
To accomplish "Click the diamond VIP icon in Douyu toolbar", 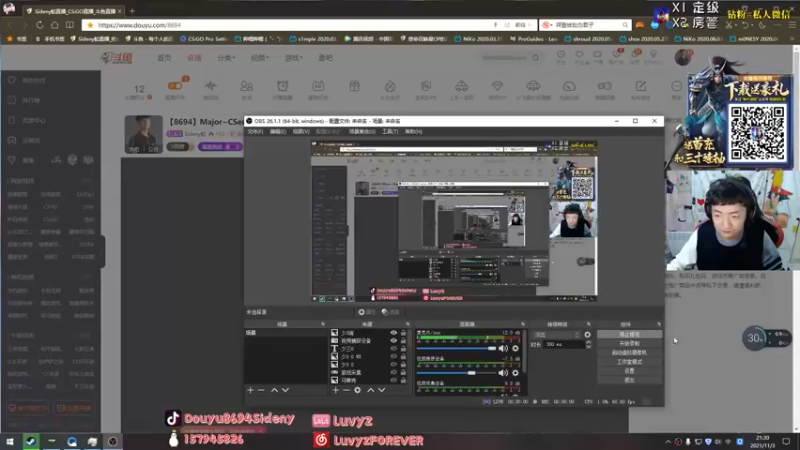I will pos(497,86).
